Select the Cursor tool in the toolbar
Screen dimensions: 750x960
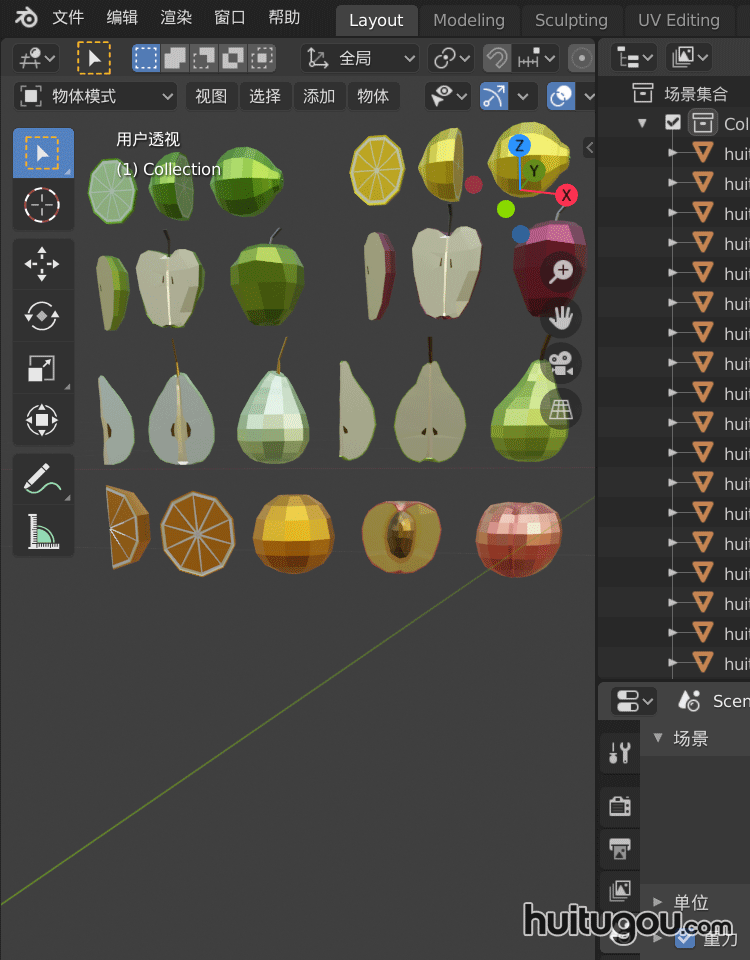[42, 205]
